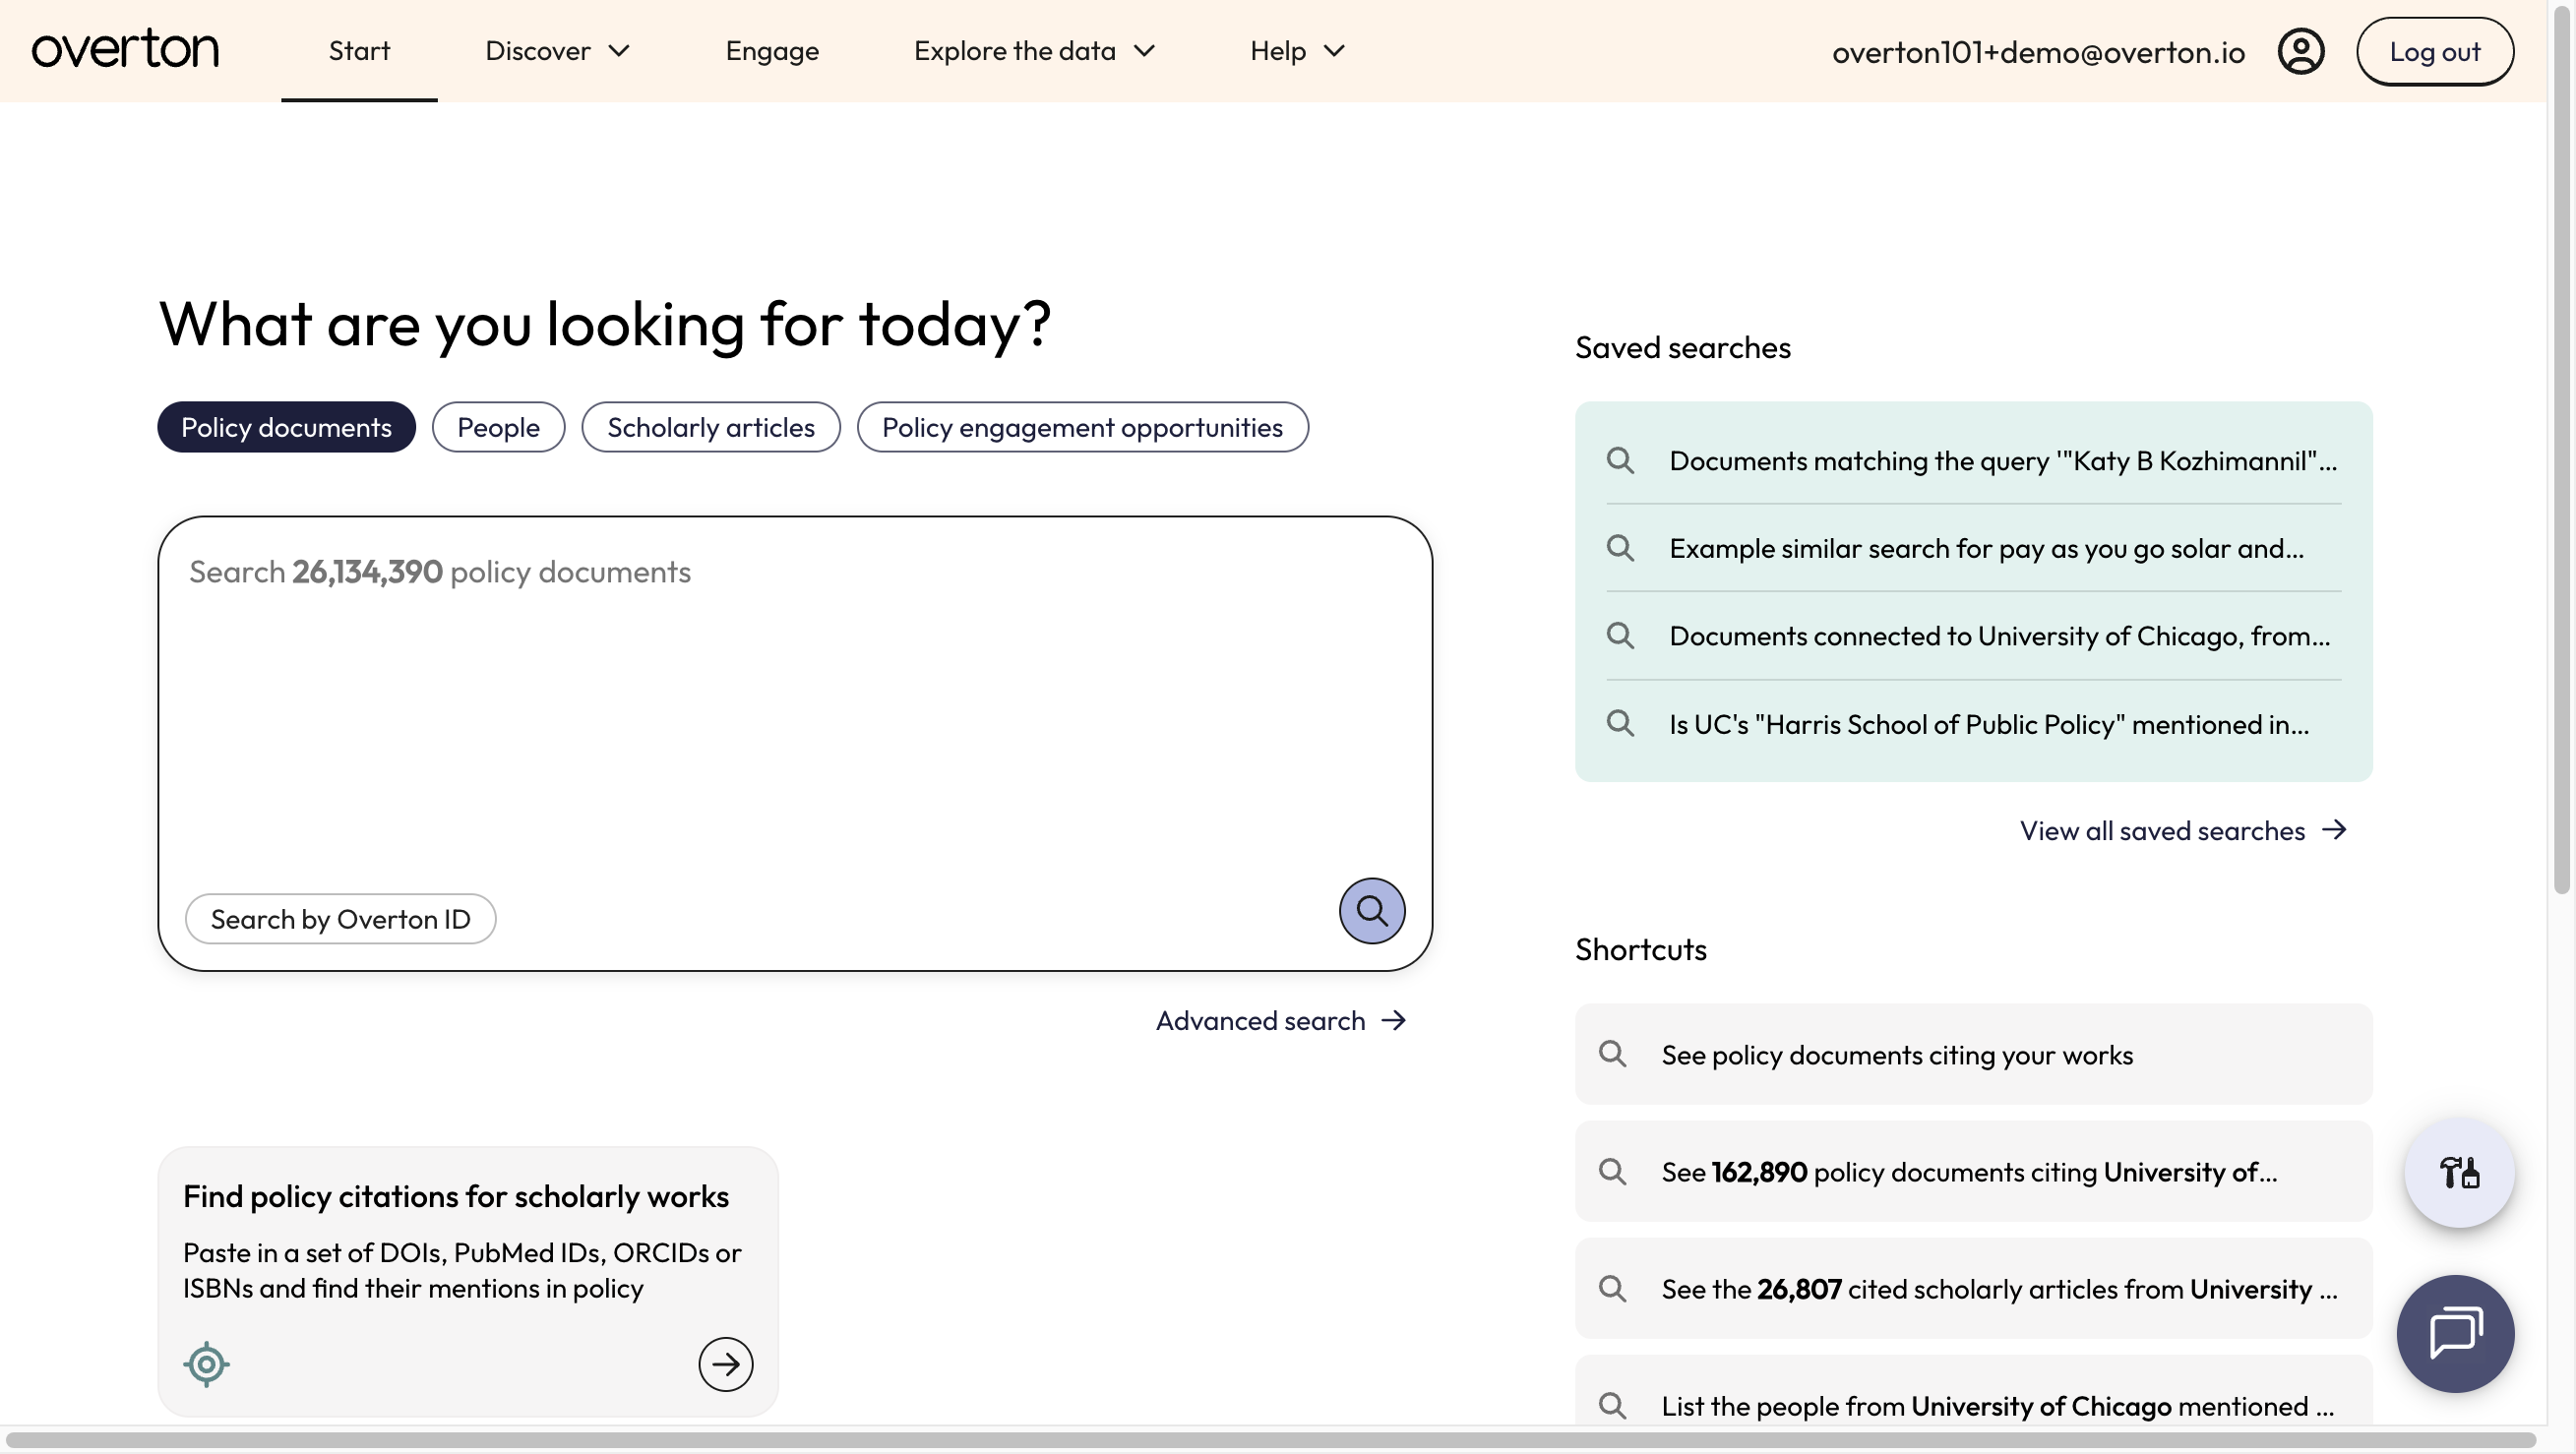Open the Engage nav item

pos(772,51)
